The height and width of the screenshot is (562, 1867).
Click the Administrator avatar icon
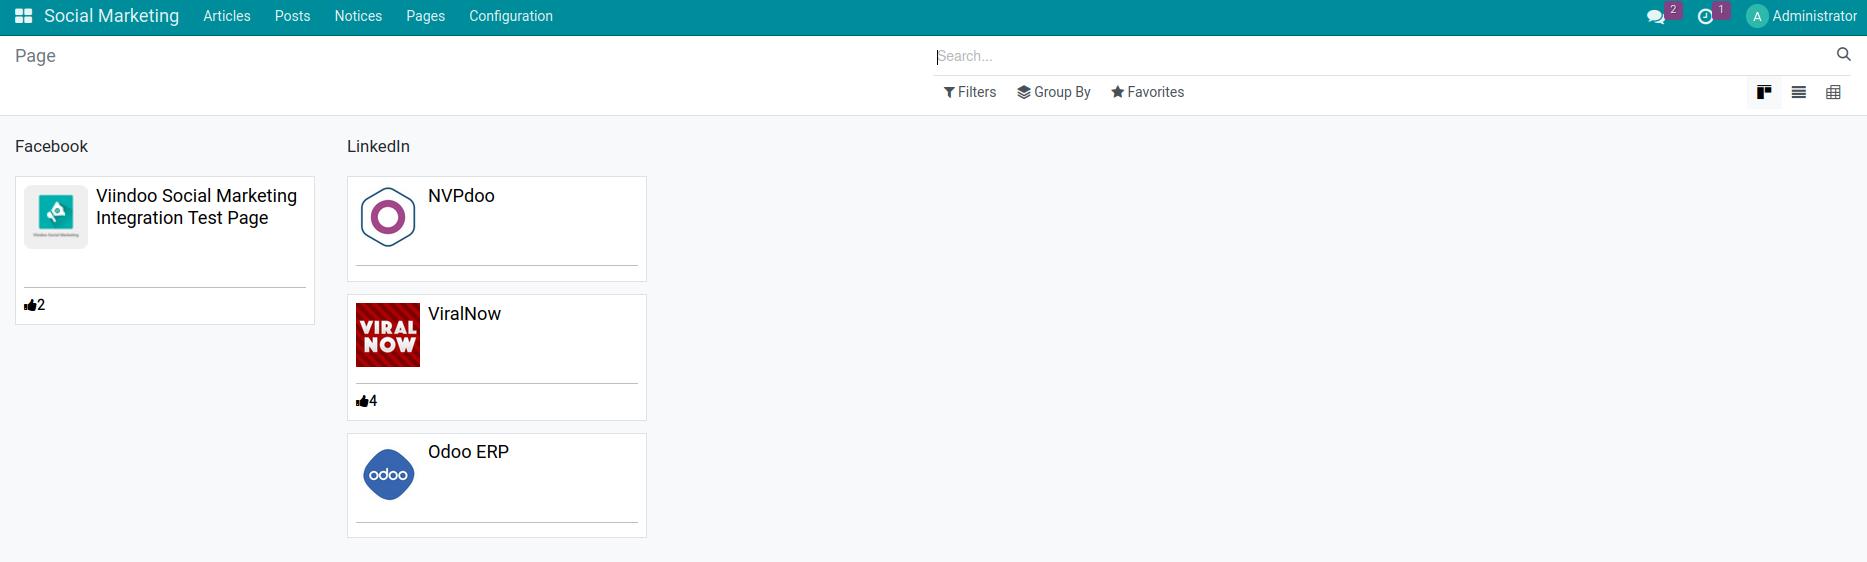coord(1757,16)
